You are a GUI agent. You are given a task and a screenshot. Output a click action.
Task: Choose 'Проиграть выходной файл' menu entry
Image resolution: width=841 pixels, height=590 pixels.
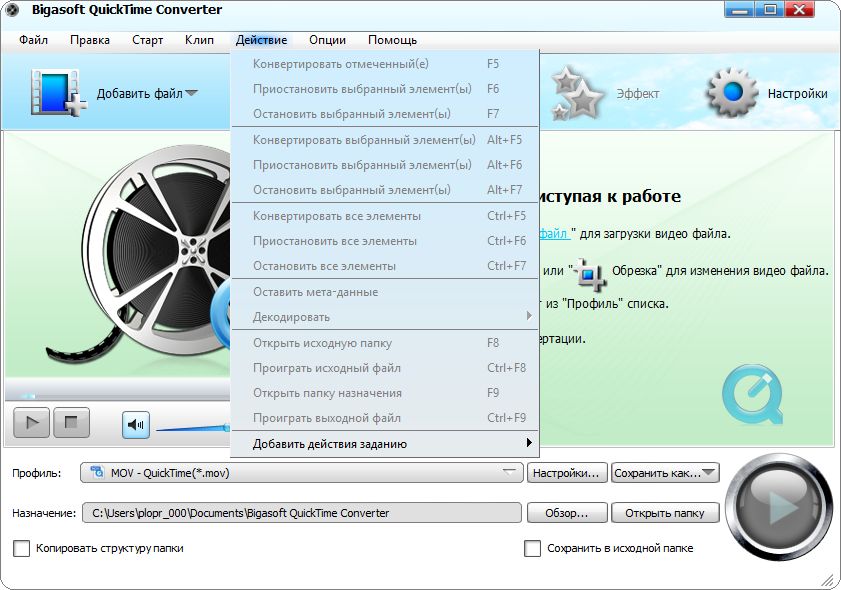[385, 417]
